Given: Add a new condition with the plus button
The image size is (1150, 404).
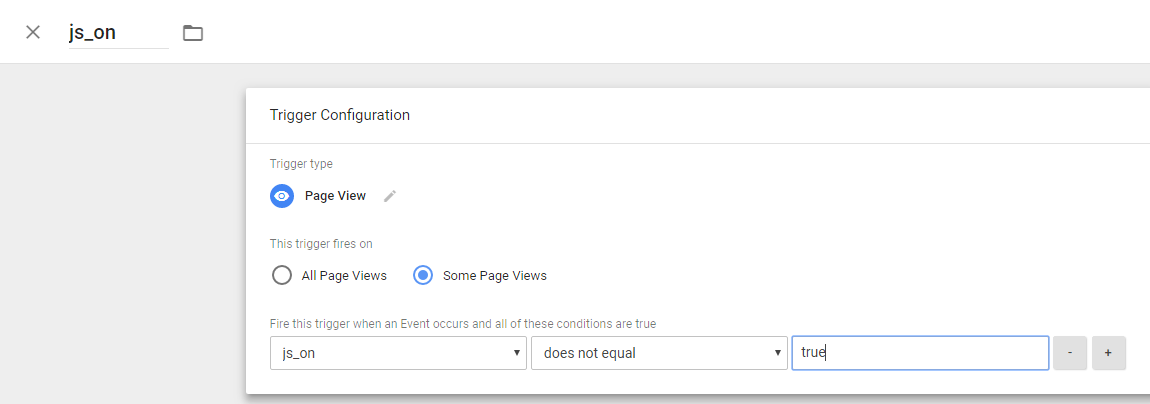Looking at the screenshot, I should [x=1108, y=353].
